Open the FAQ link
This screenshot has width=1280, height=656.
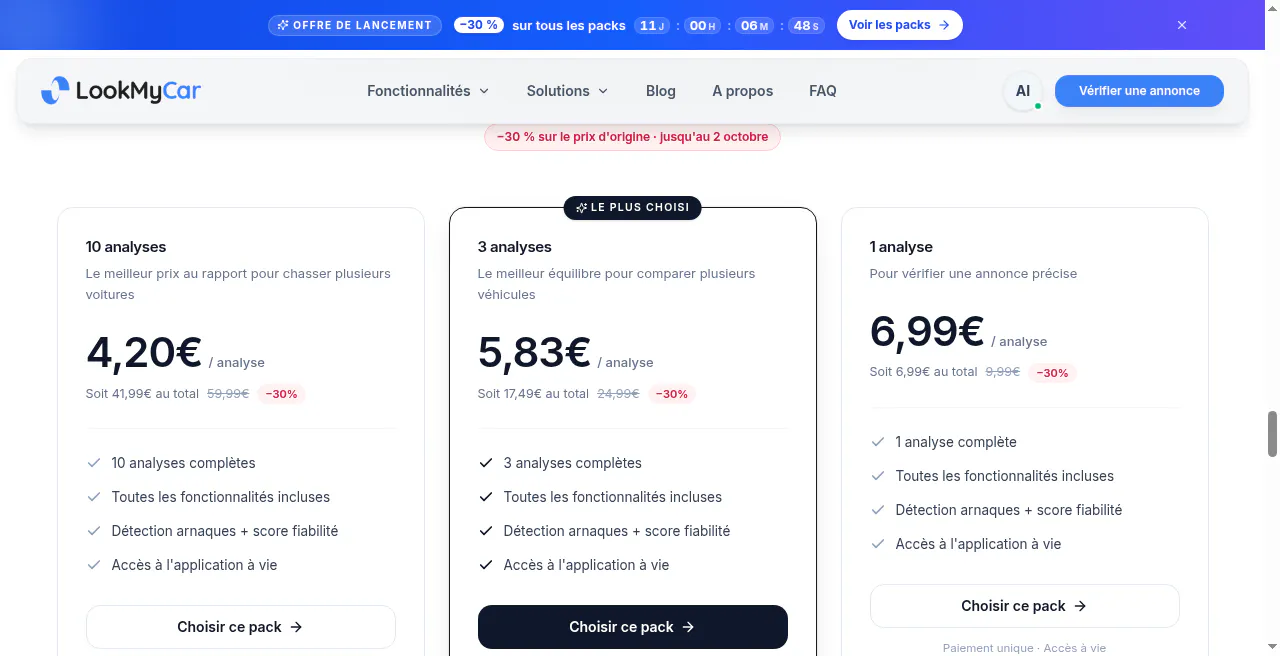[823, 91]
